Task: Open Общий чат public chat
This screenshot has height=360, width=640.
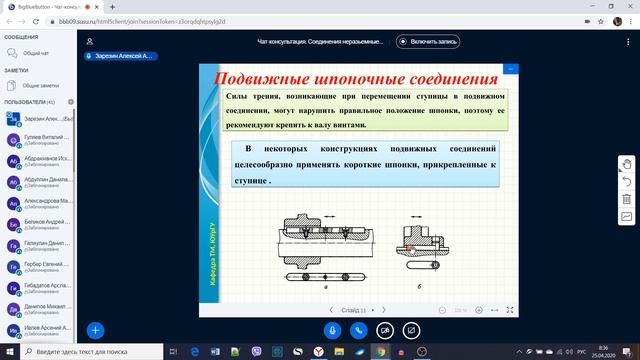Action: click(x=37, y=53)
